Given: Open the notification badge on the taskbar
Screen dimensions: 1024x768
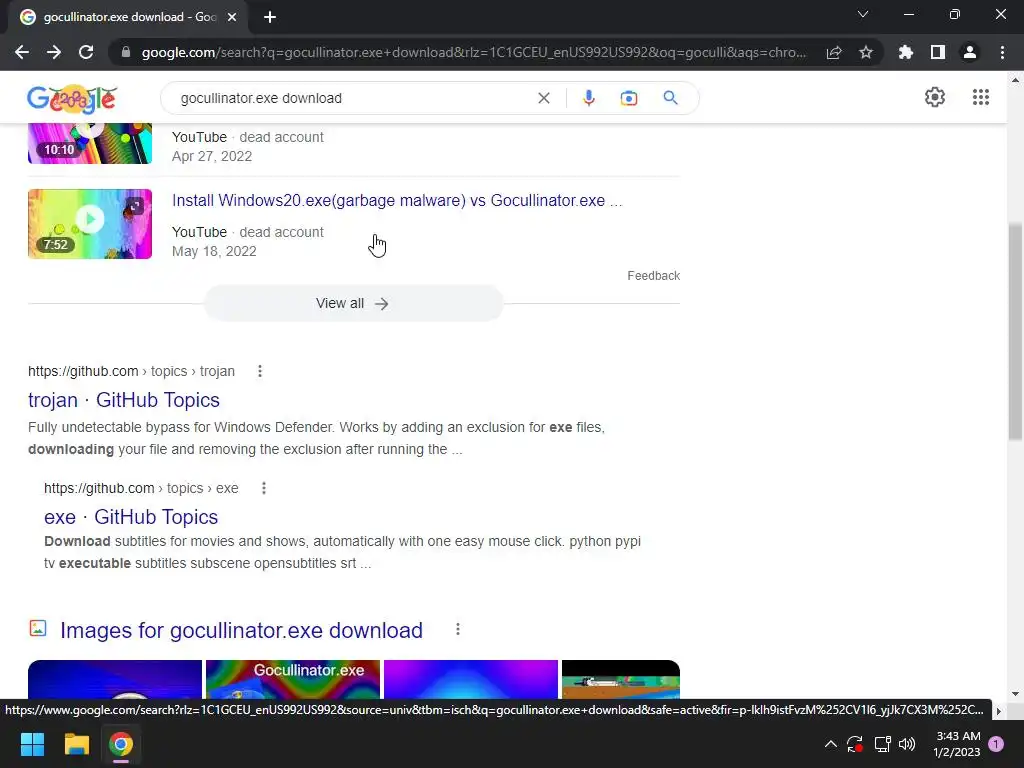Looking at the screenshot, I should coord(996,744).
